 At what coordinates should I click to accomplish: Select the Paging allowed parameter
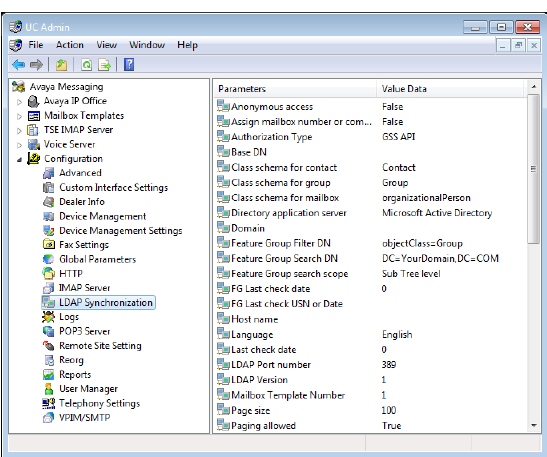coord(263,426)
